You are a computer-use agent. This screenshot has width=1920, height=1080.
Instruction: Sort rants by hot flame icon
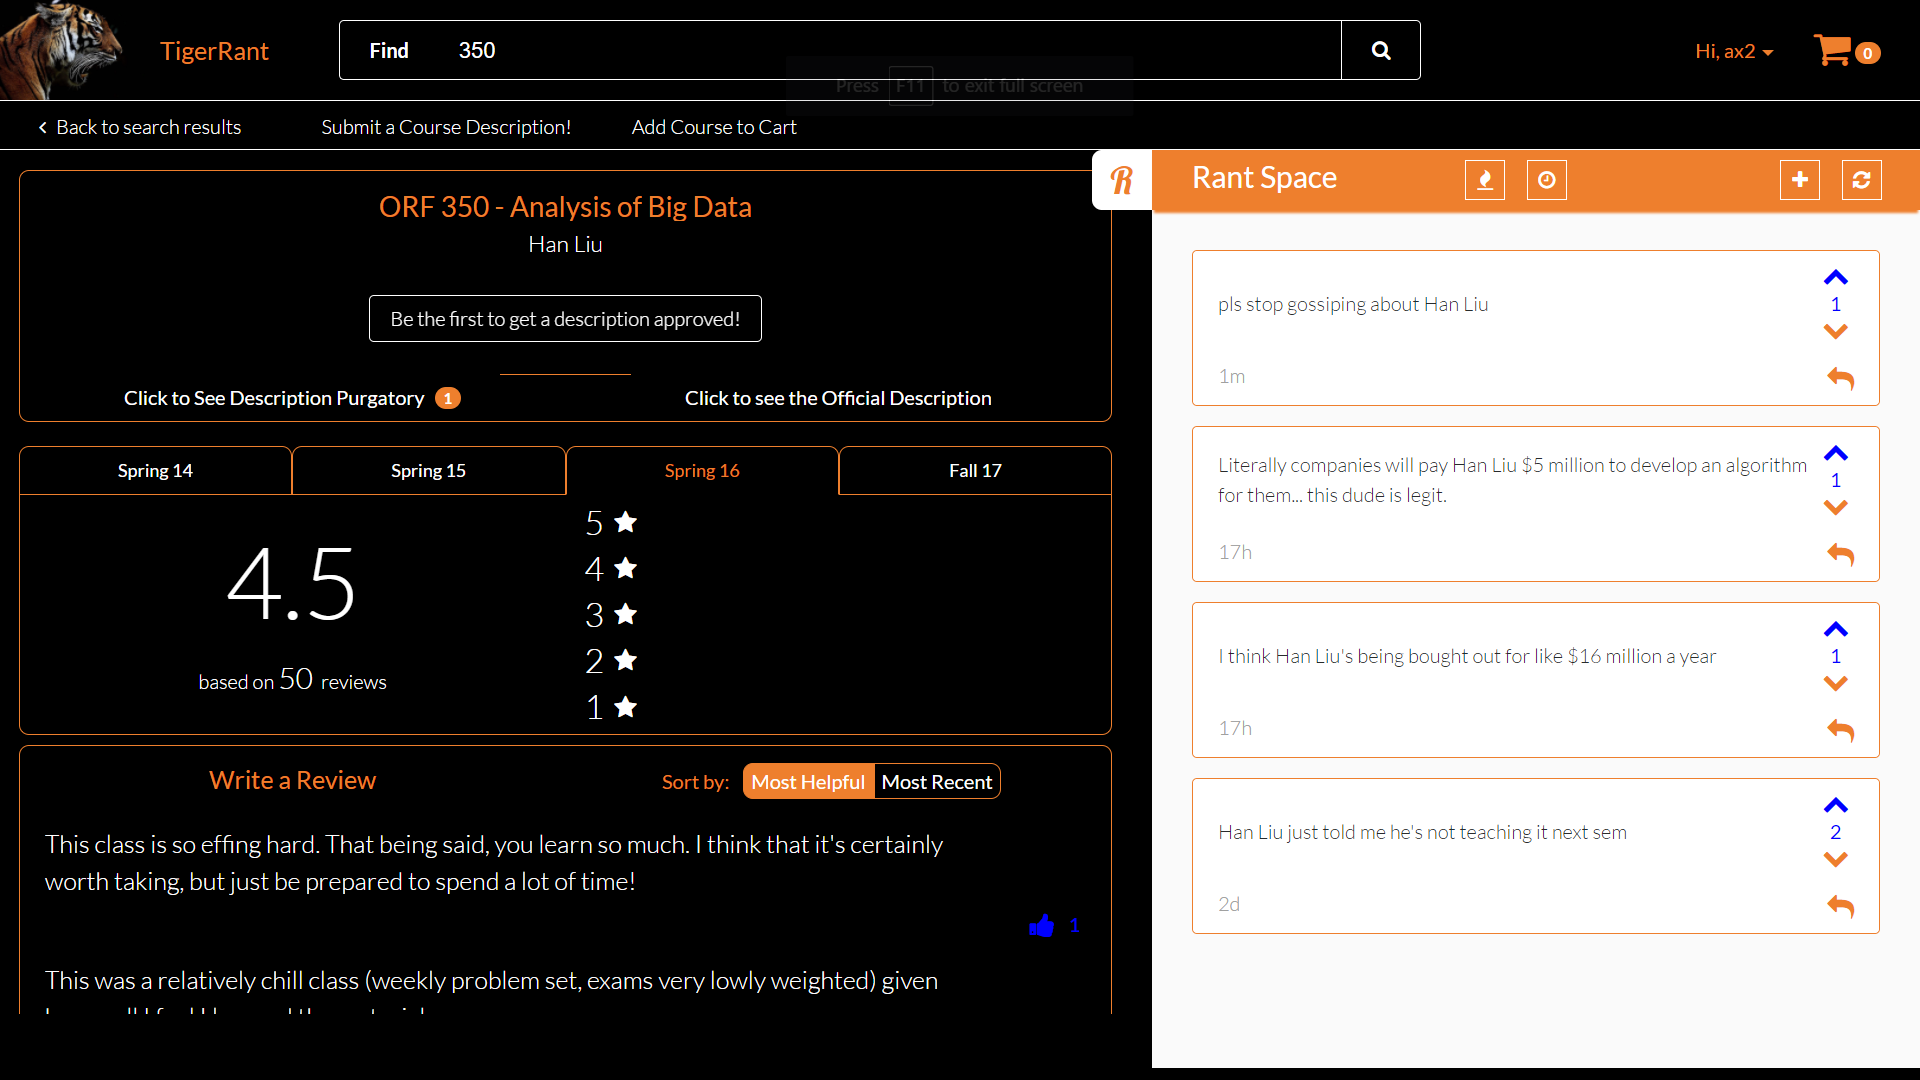(x=1484, y=180)
